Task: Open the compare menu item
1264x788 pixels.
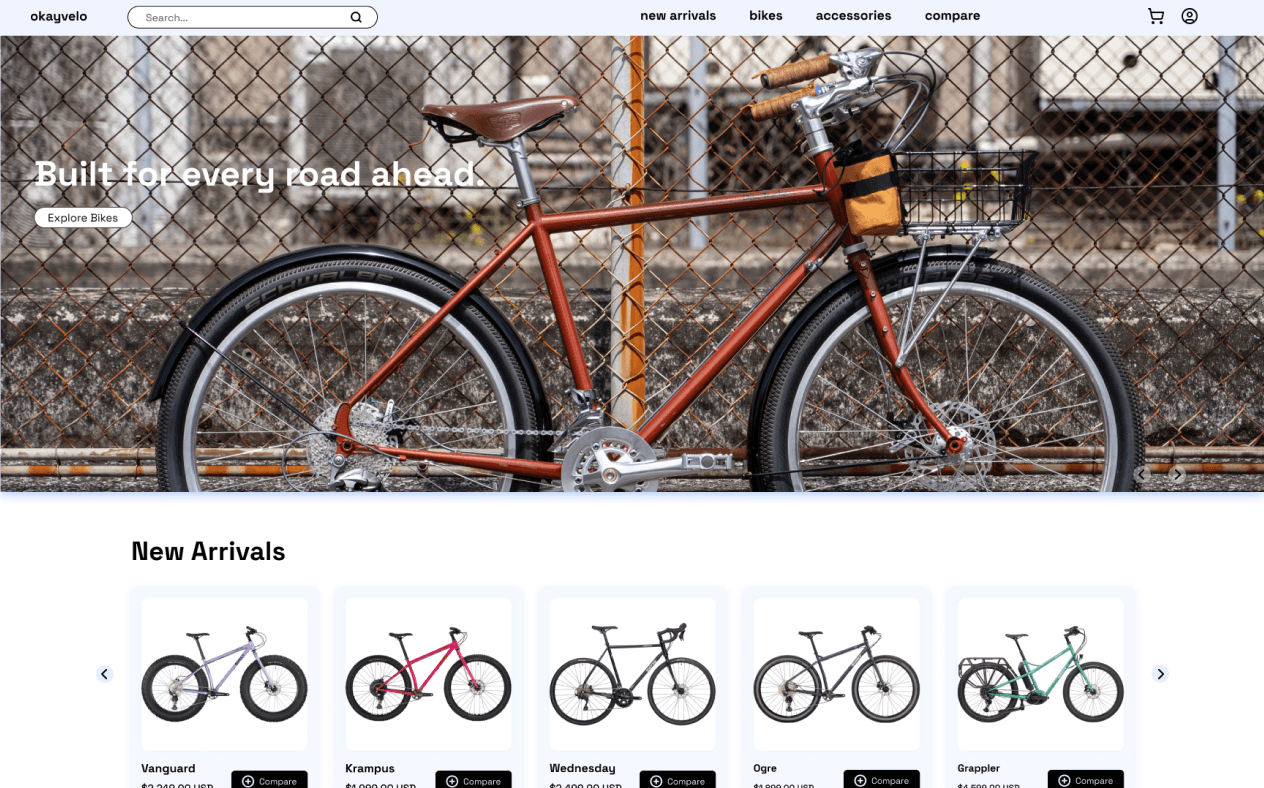Action: pos(952,16)
